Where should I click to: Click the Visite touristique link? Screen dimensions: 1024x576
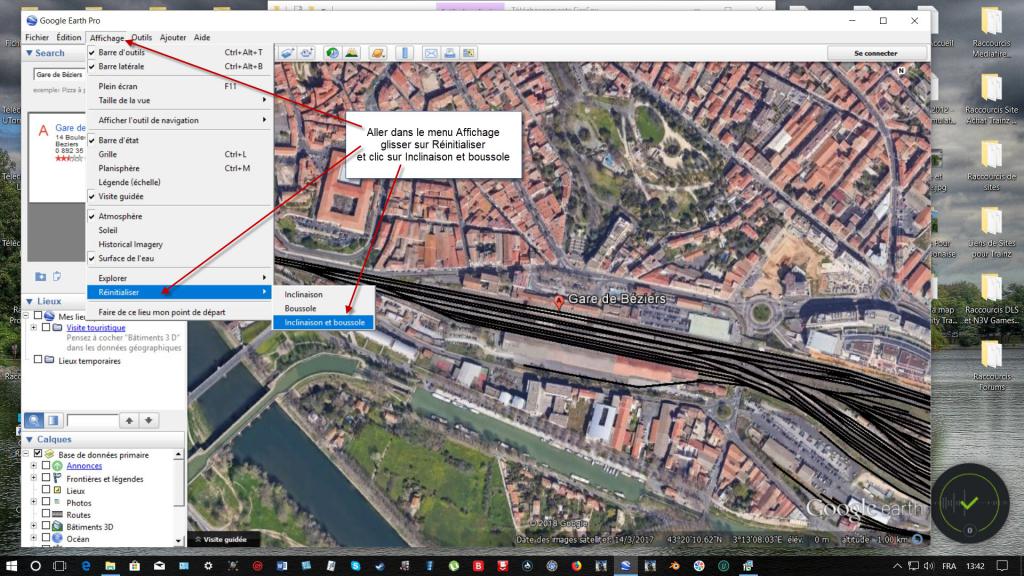[96, 328]
